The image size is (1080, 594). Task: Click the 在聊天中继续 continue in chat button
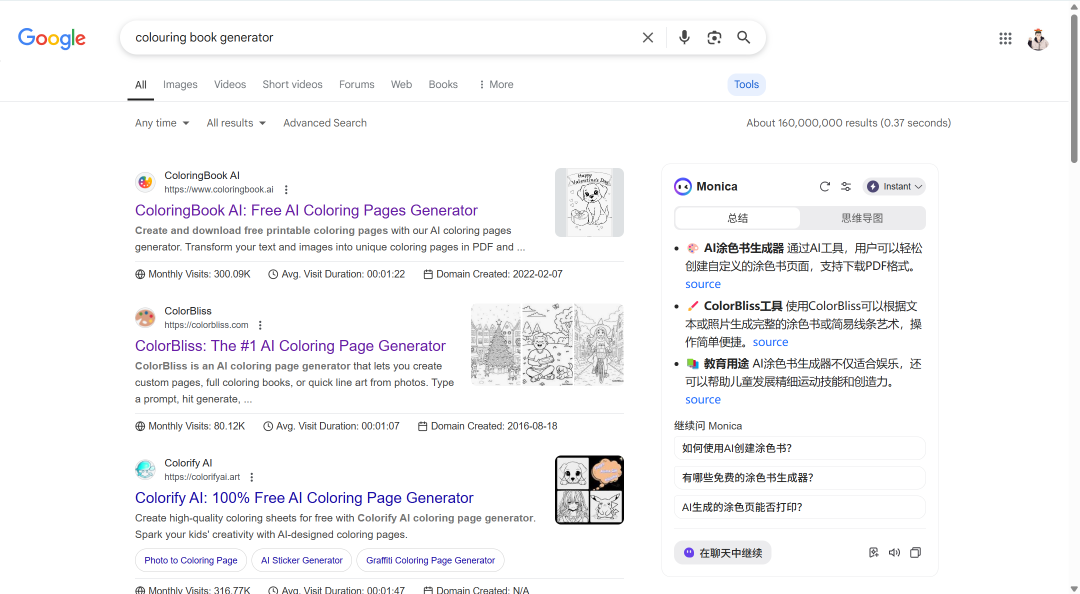[x=723, y=553]
